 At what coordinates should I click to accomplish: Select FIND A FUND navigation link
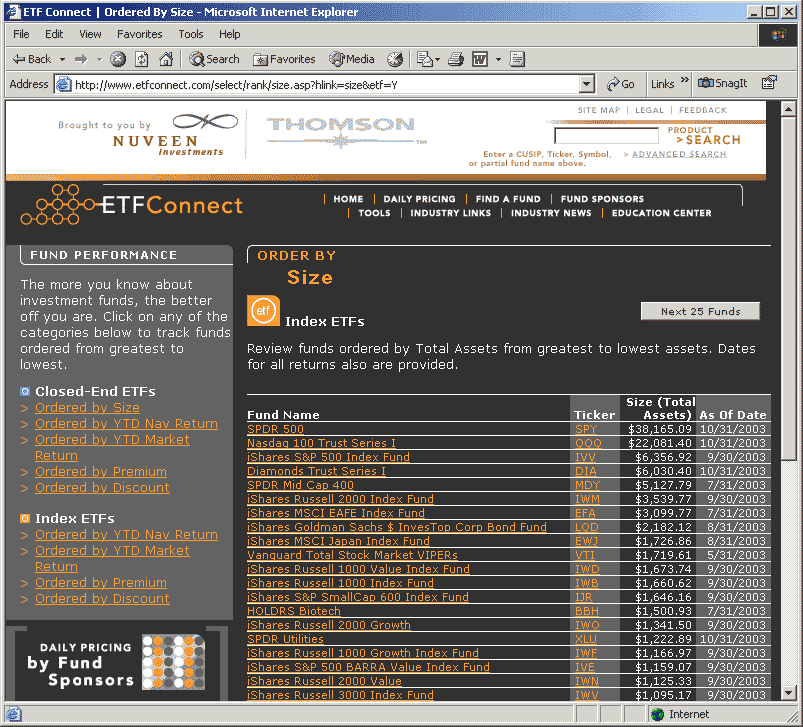(x=507, y=199)
